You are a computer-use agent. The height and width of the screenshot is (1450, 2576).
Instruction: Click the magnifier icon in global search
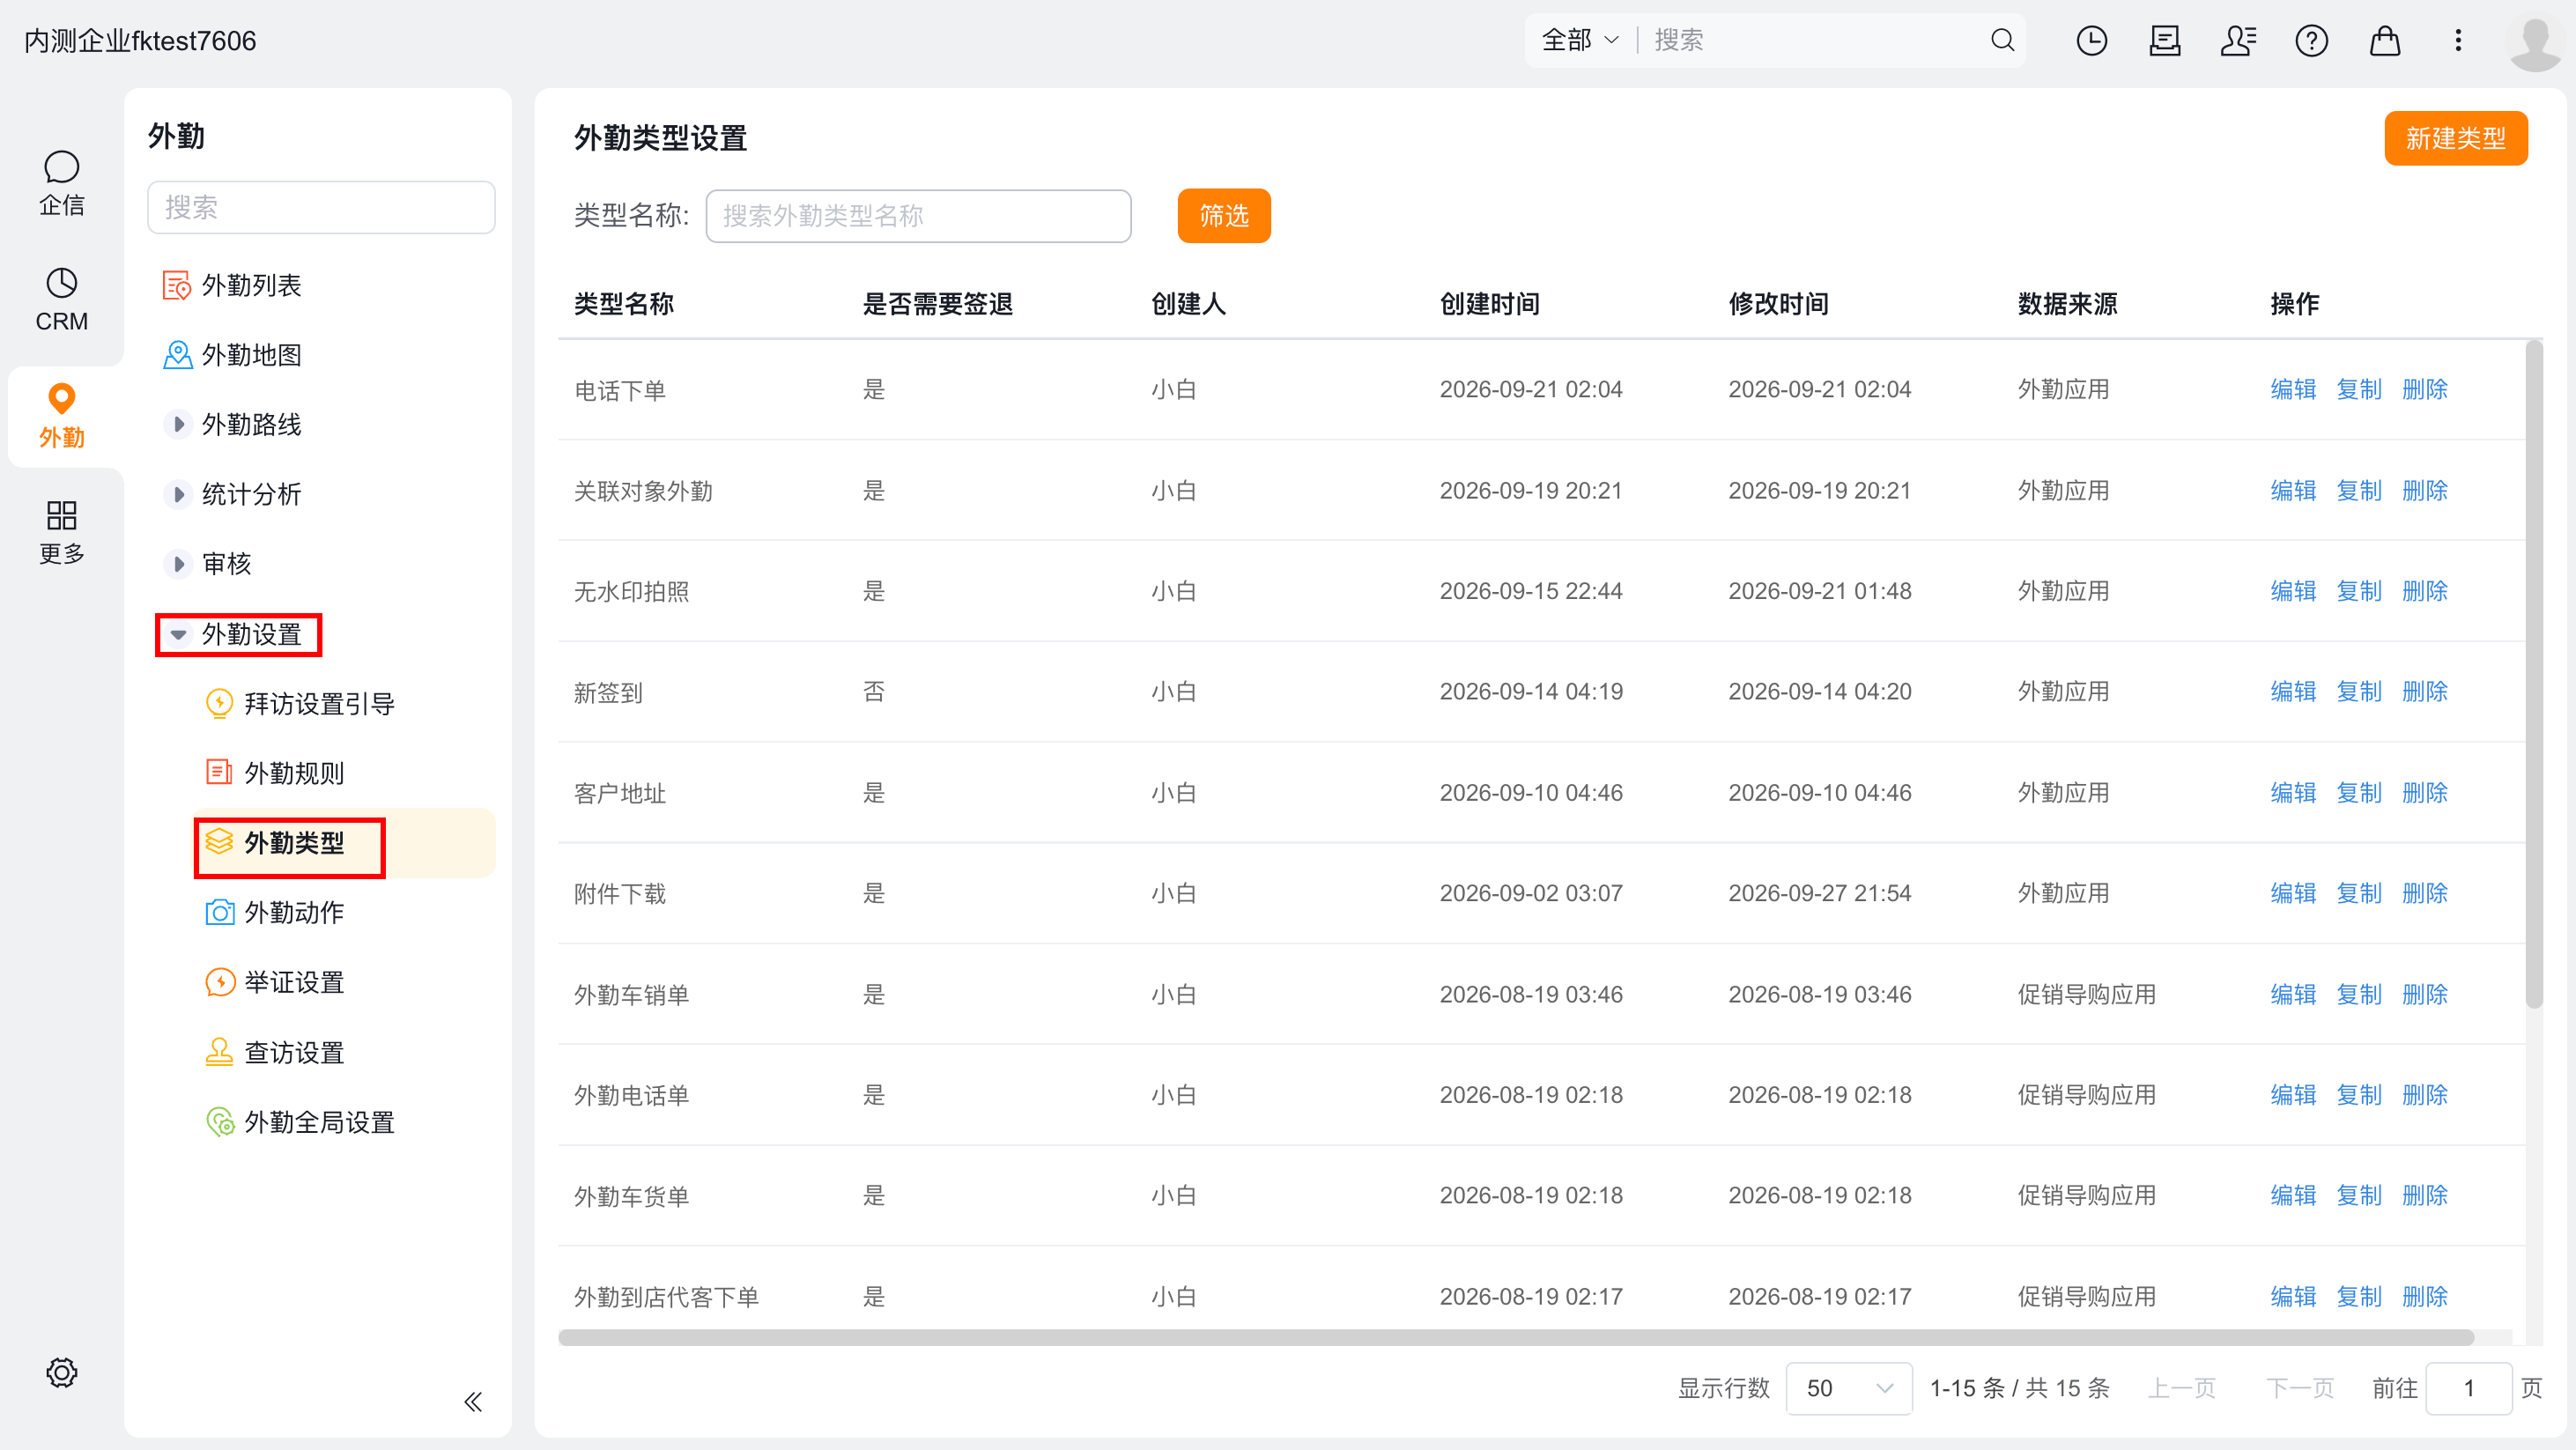(2002, 40)
